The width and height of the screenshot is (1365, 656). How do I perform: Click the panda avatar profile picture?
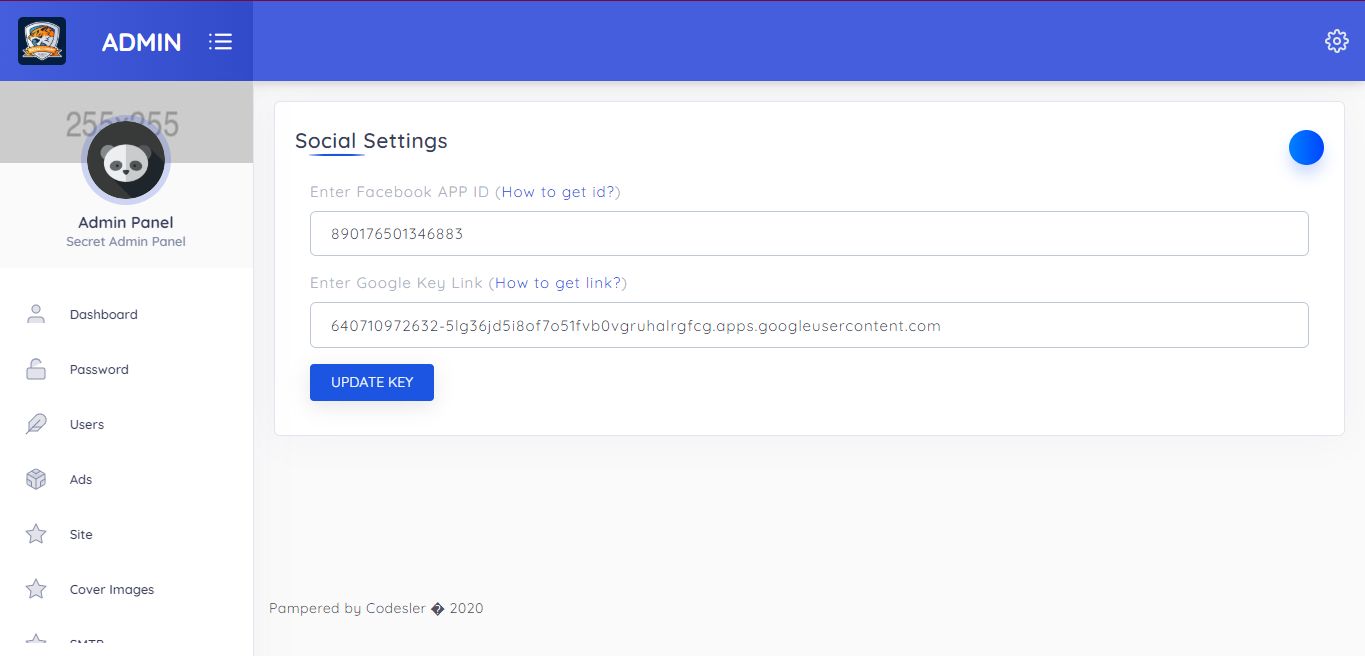pyautogui.click(x=126, y=160)
